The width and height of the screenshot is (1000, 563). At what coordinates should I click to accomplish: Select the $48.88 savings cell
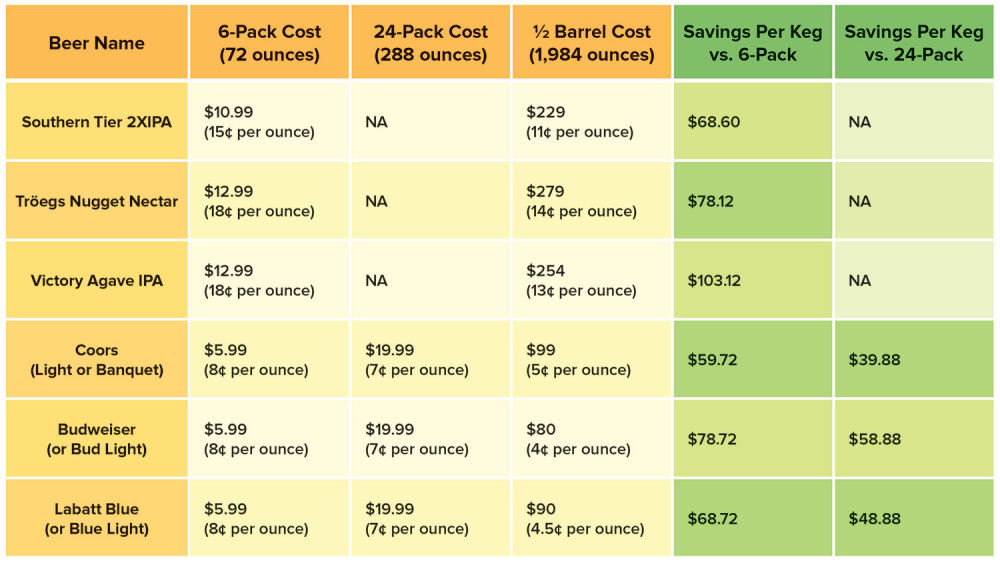coord(914,518)
